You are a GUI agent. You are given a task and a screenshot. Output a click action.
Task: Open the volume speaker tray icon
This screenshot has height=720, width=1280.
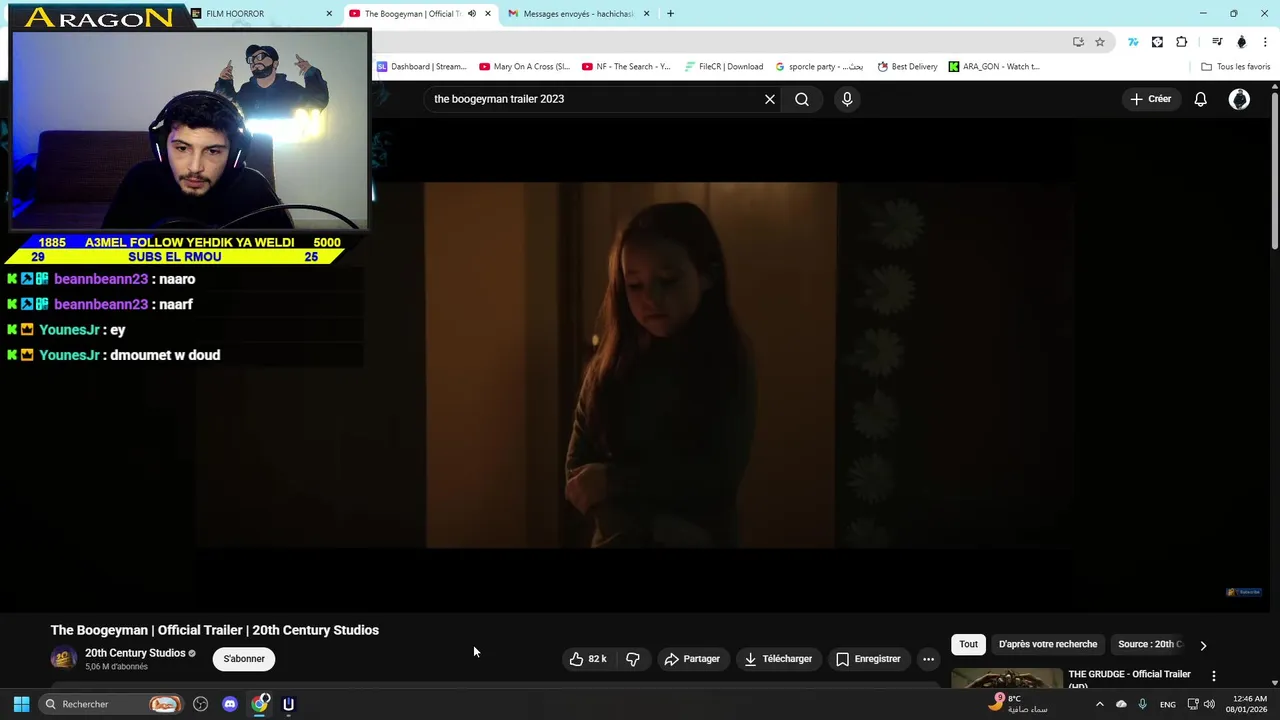tap(1209, 704)
